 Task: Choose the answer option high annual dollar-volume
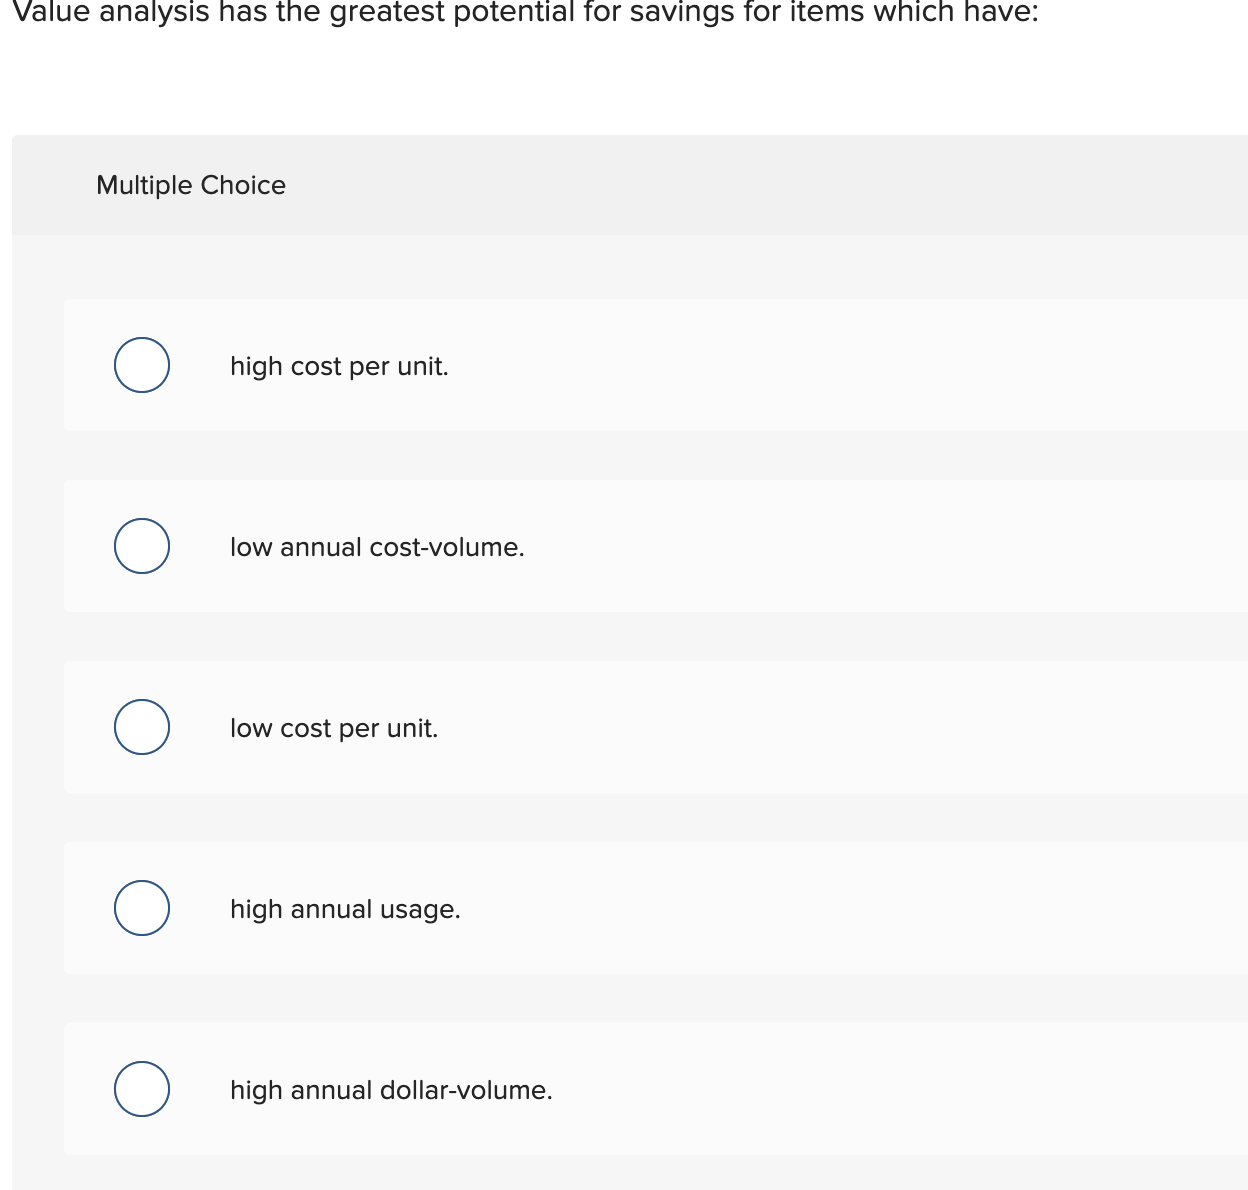(391, 1090)
